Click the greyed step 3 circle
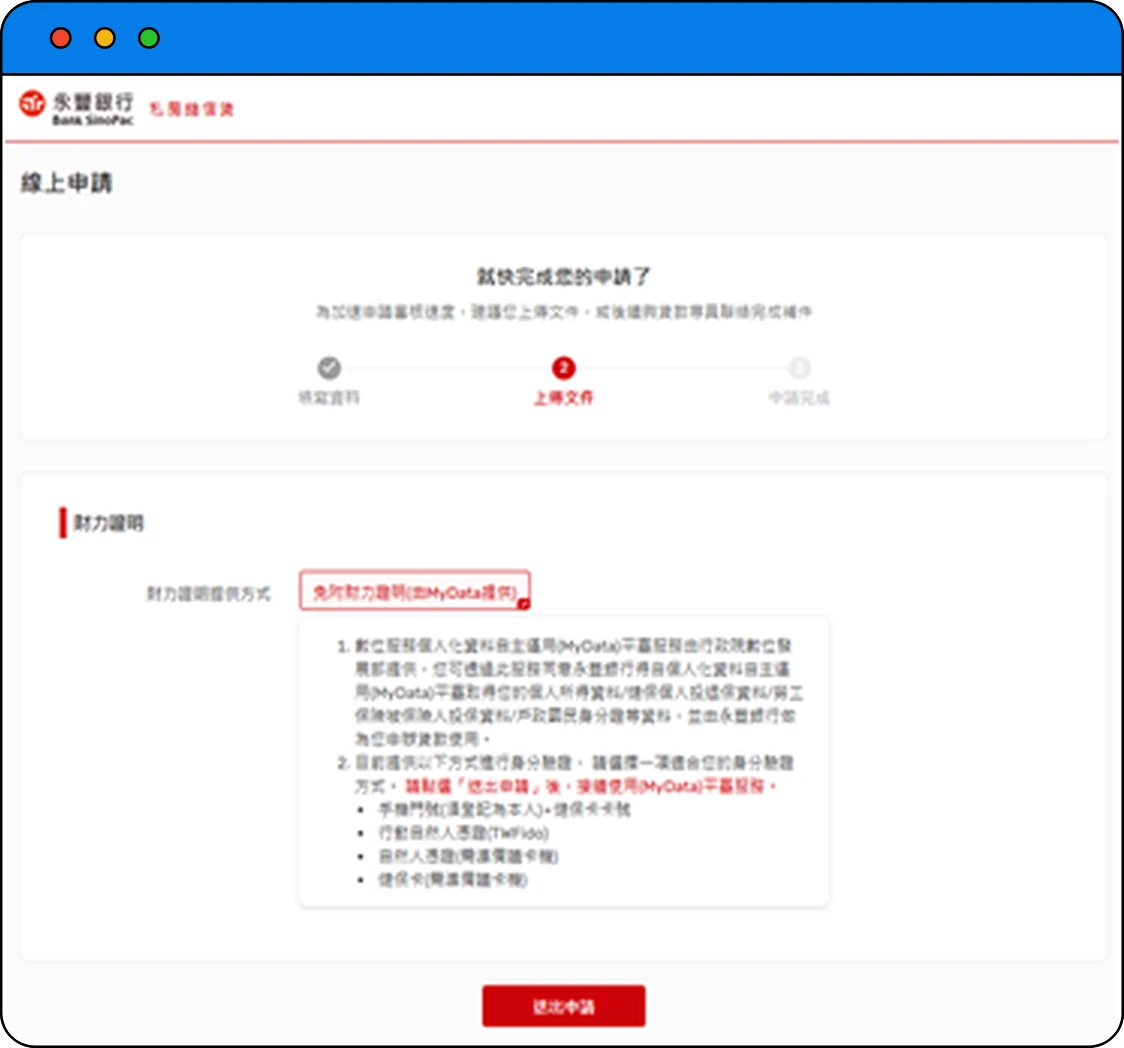This screenshot has width=1124, height=1048. pyautogui.click(x=799, y=368)
